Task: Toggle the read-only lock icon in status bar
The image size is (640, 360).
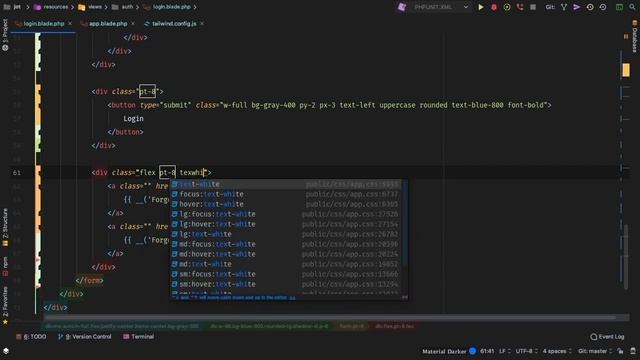Action: click(x=620, y=351)
